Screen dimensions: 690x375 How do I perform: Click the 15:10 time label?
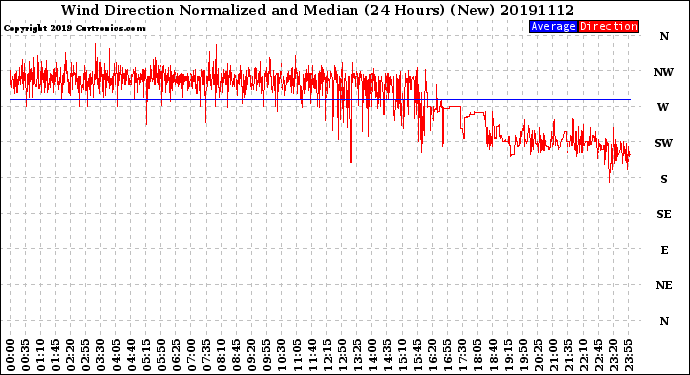tap(402, 355)
